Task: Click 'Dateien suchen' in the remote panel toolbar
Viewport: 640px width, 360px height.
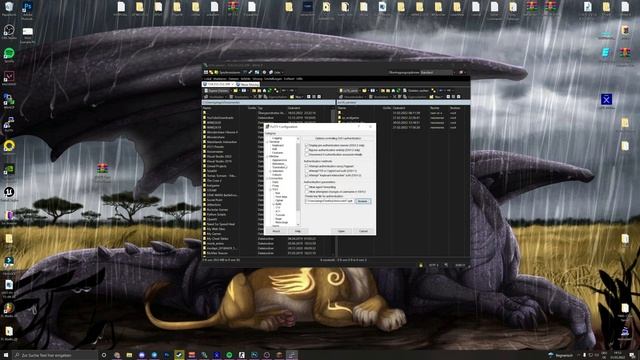Action: 416,91
